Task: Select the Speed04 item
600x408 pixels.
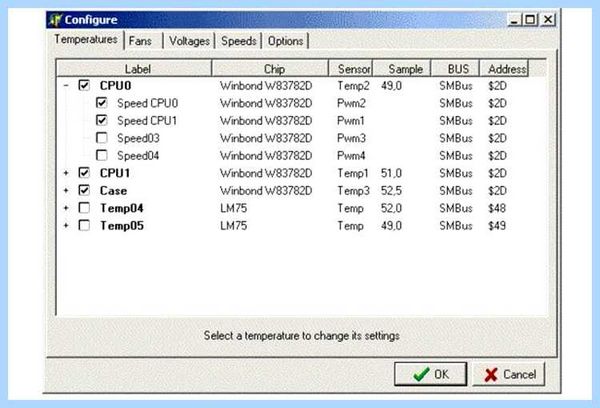Action: [138, 156]
